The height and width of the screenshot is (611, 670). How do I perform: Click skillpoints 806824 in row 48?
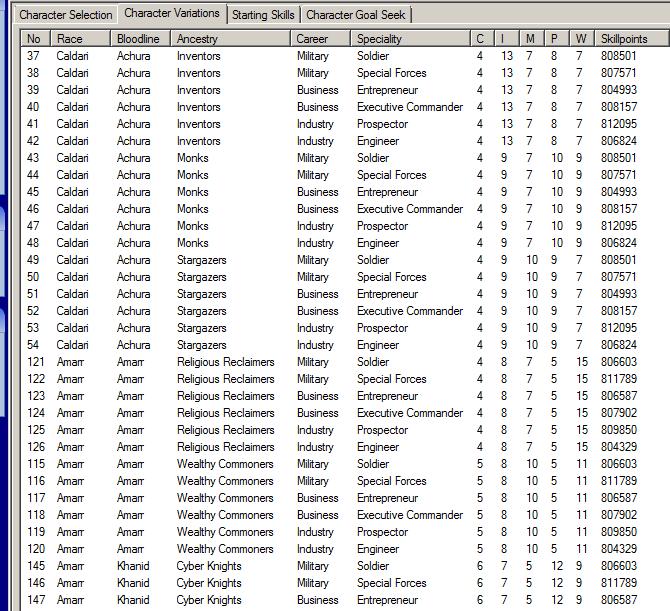pyautogui.click(x=619, y=243)
